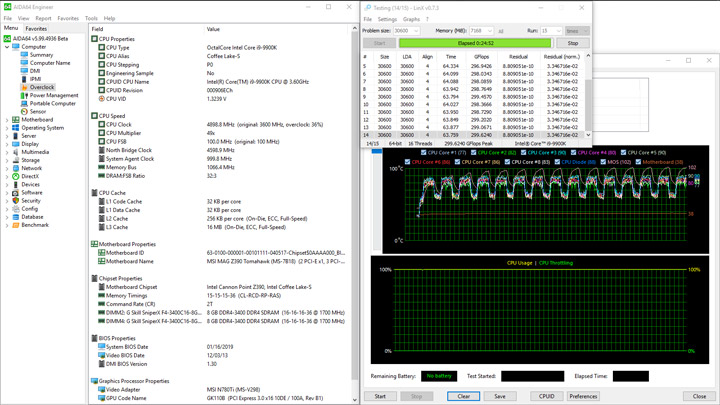Uncheck CPU Core #5 graph checkbox
This screenshot has height=405, width=720.
coord(624,152)
